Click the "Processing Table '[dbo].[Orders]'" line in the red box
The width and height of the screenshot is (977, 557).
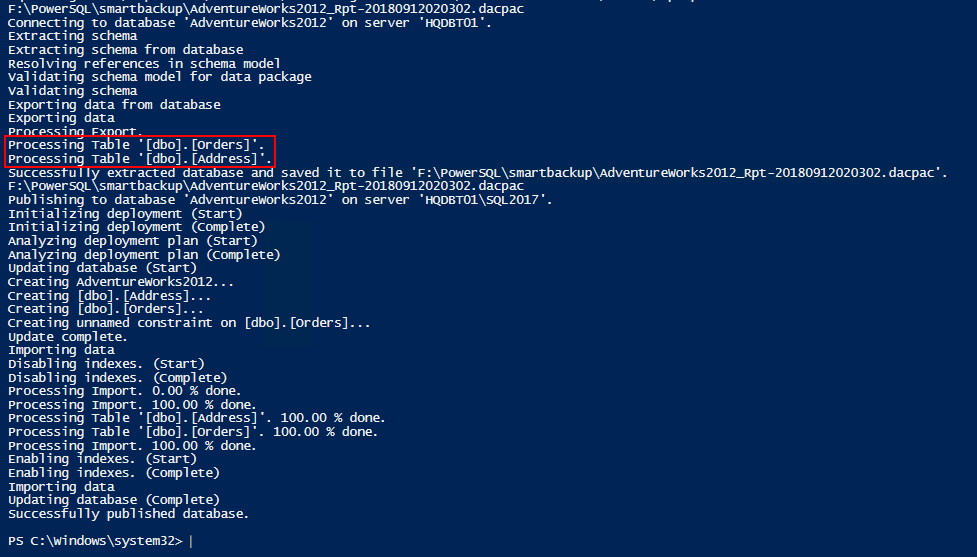click(x=136, y=145)
